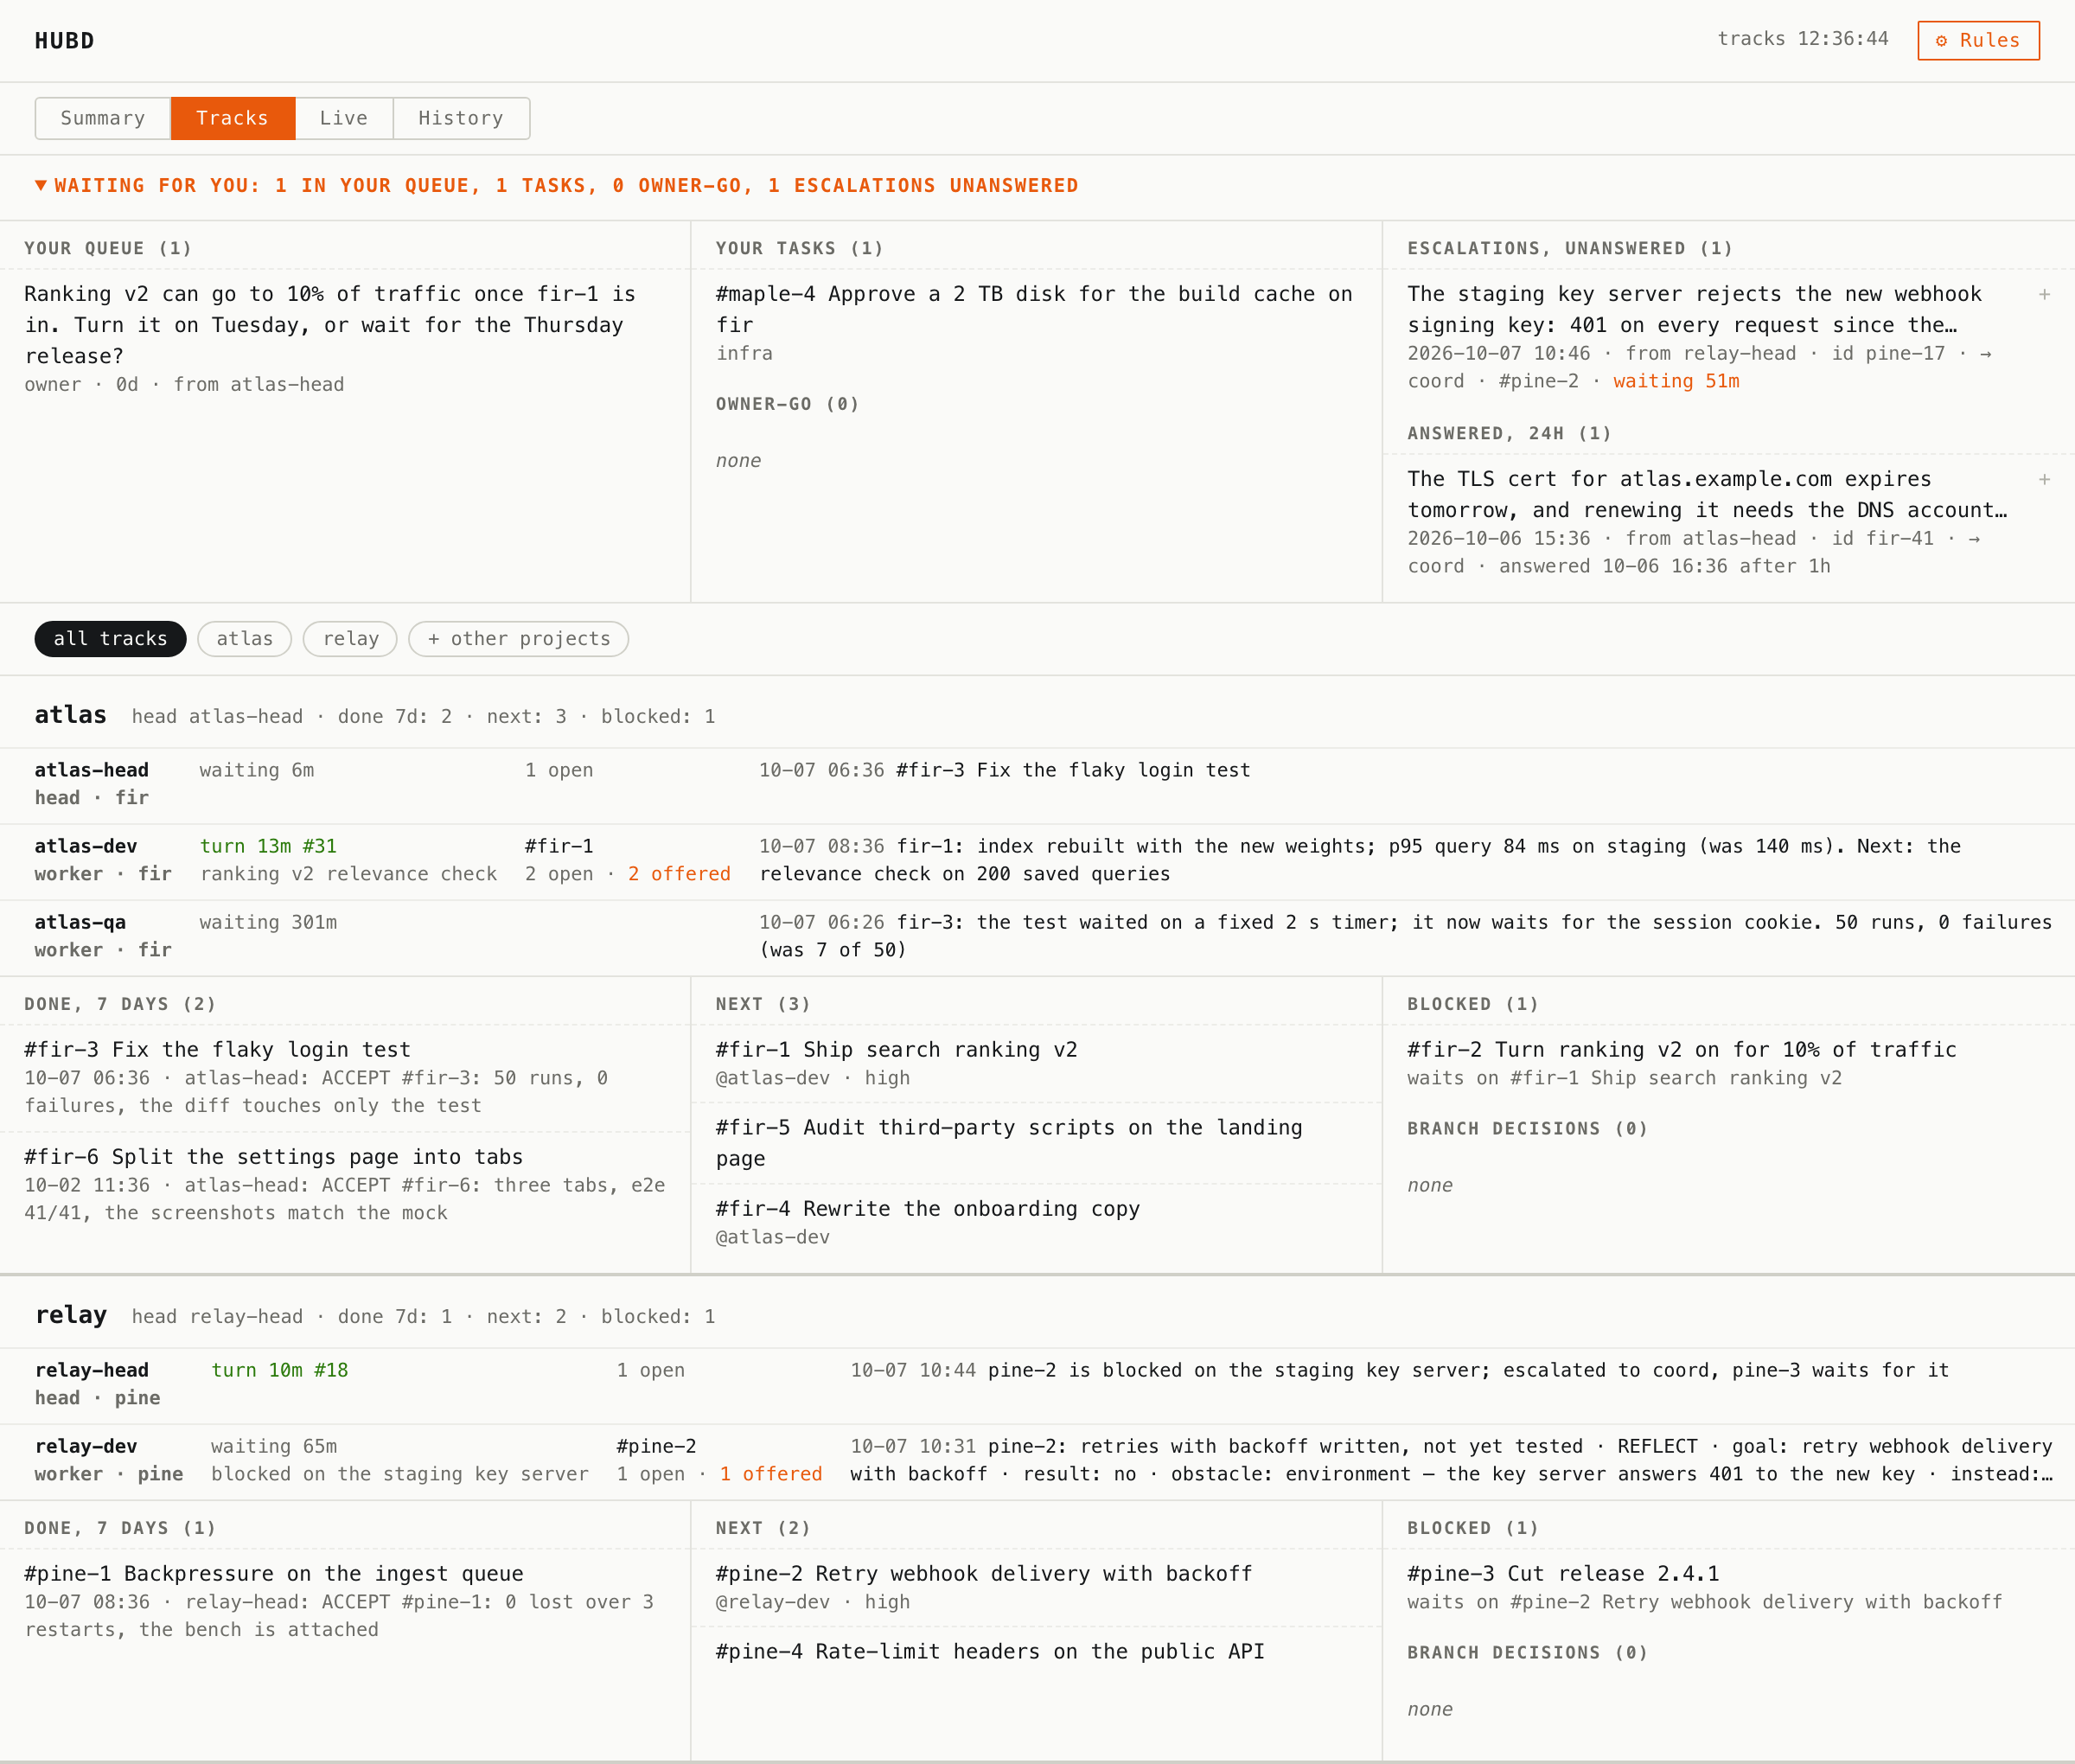The image size is (2075, 1764).
Task: Open #fir-1 tag in atlas-dev row
Action: tap(559, 846)
